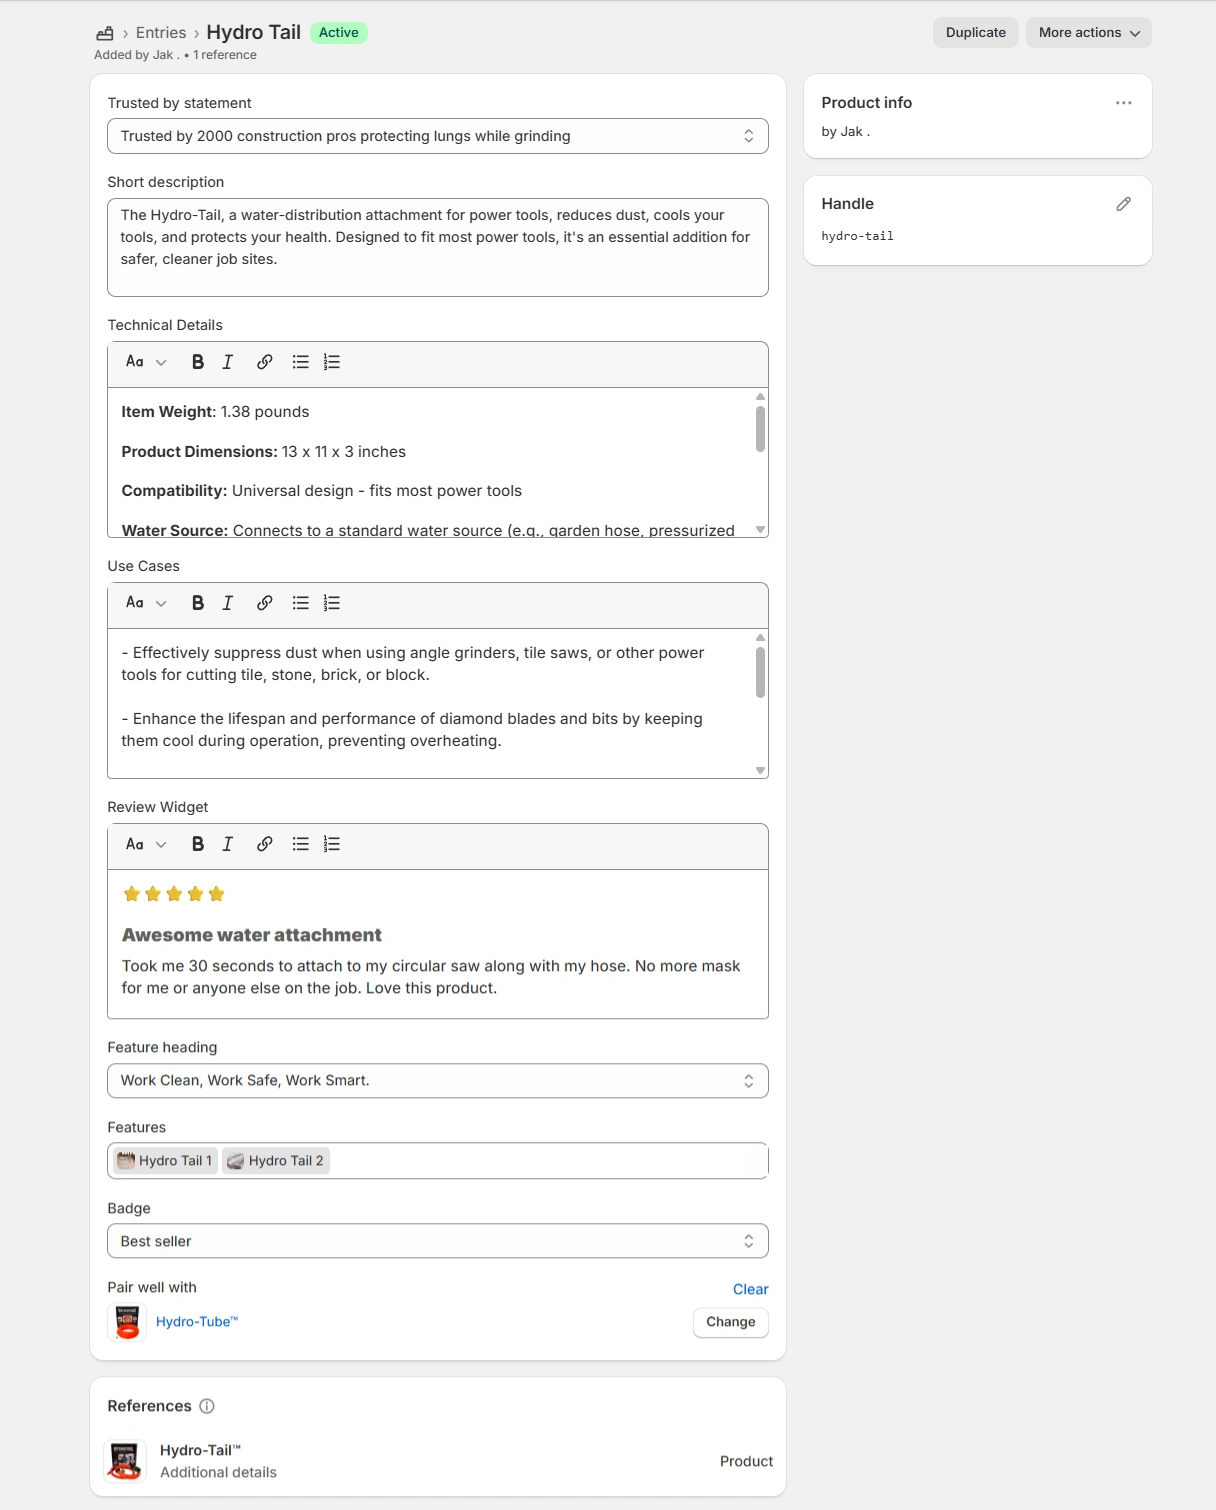Open text style menu in Review Widget
The height and width of the screenshot is (1510, 1216).
[145, 844]
